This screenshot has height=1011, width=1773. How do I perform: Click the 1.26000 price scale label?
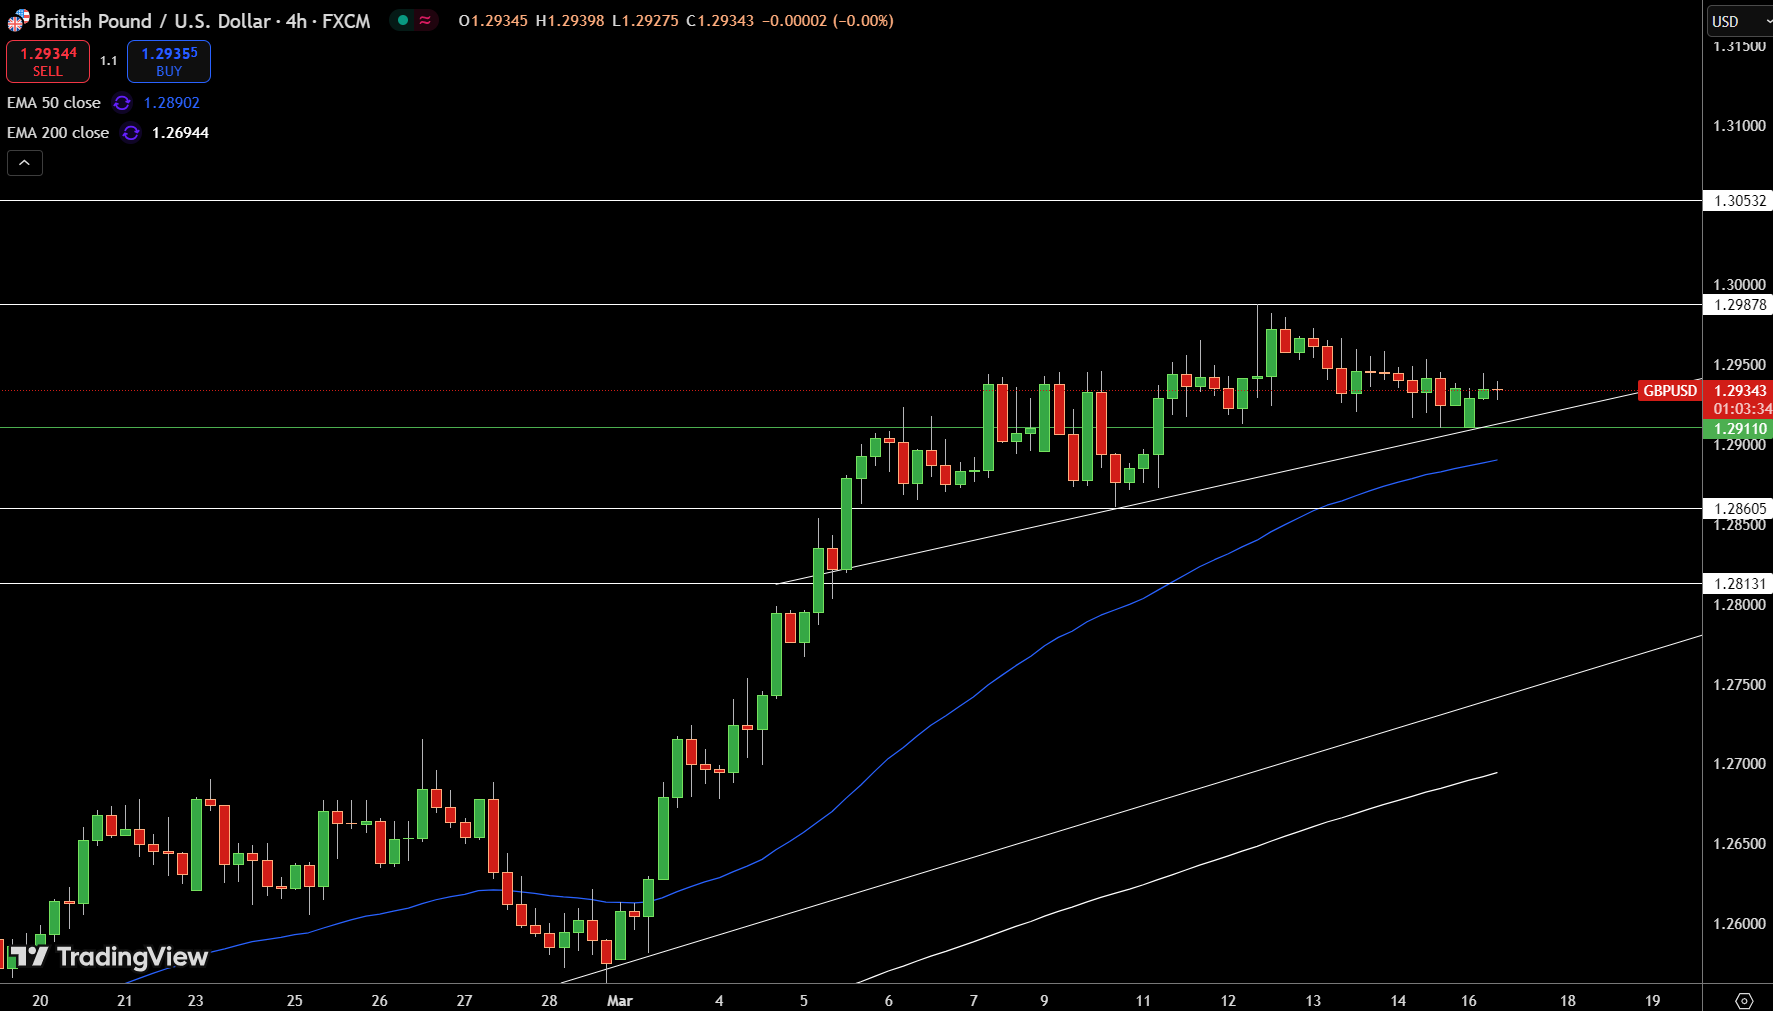1739,924
